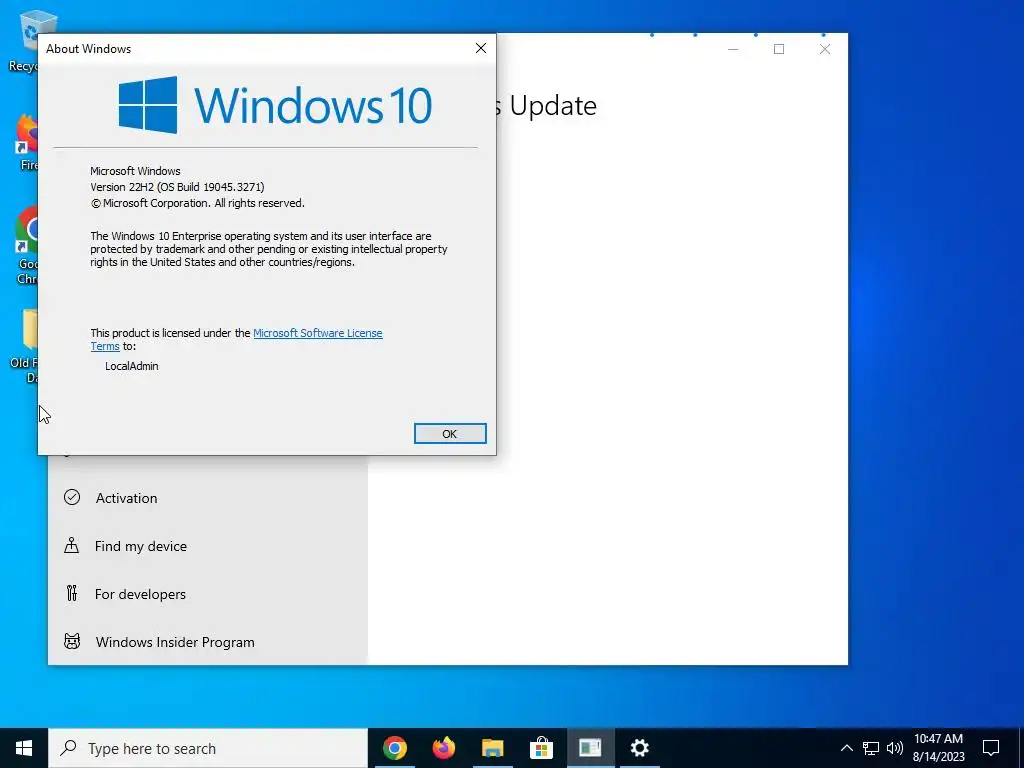Switch to the winver taskbar app
1024x768 pixels.
click(x=590, y=748)
